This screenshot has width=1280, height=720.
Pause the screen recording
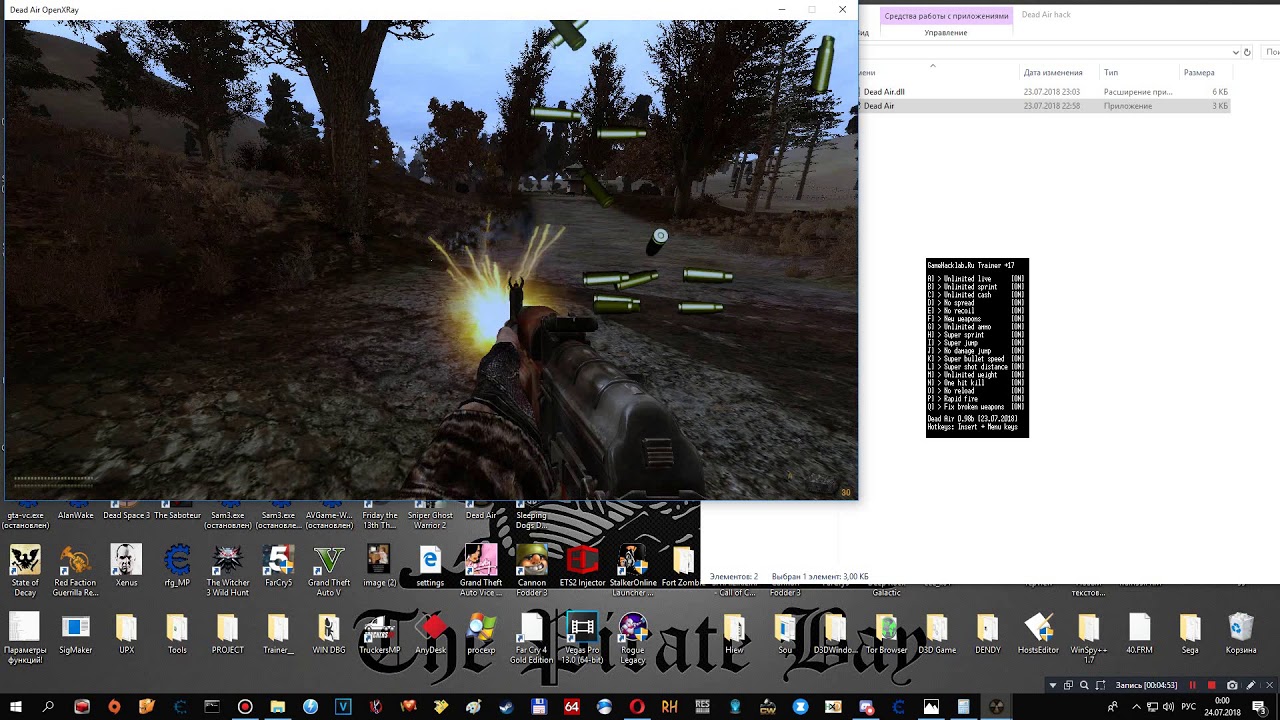[1192, 685]
